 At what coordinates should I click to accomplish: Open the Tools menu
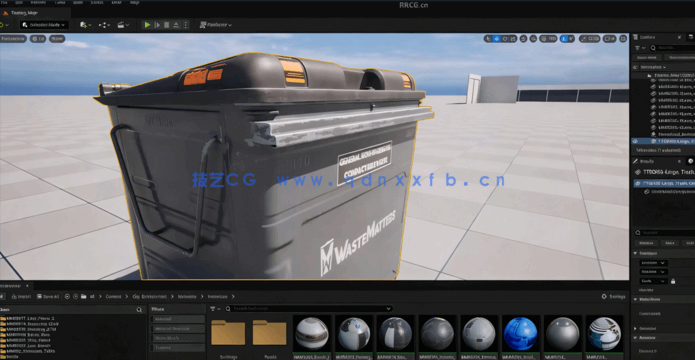tap(60, 2)
